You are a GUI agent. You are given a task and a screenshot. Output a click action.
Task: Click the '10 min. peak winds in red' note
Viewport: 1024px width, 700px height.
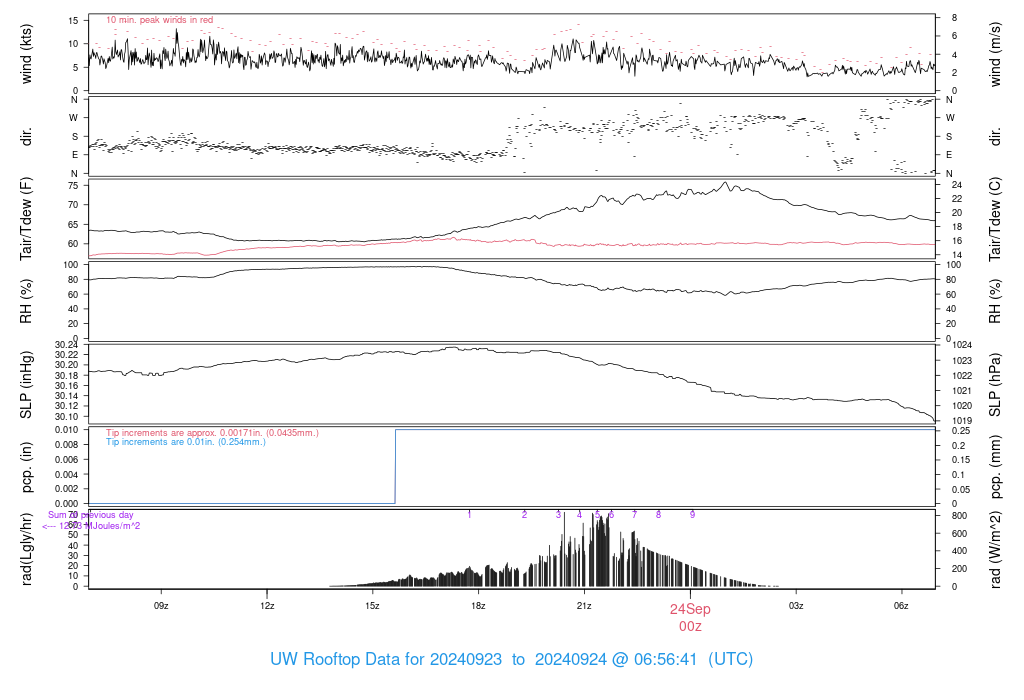tap(159, 20)
